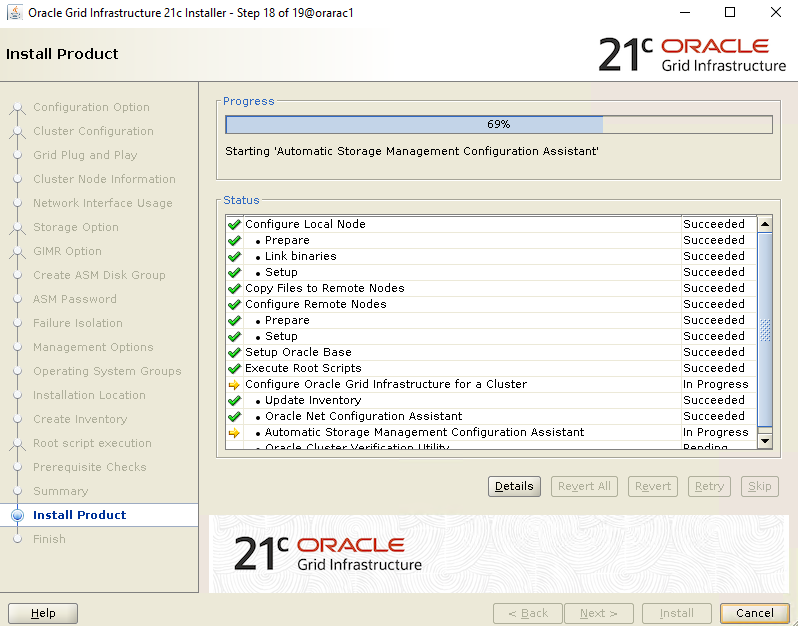Click the Back navigation button
The width and height of the screenshot is (798, 626).
pos(528,613)
